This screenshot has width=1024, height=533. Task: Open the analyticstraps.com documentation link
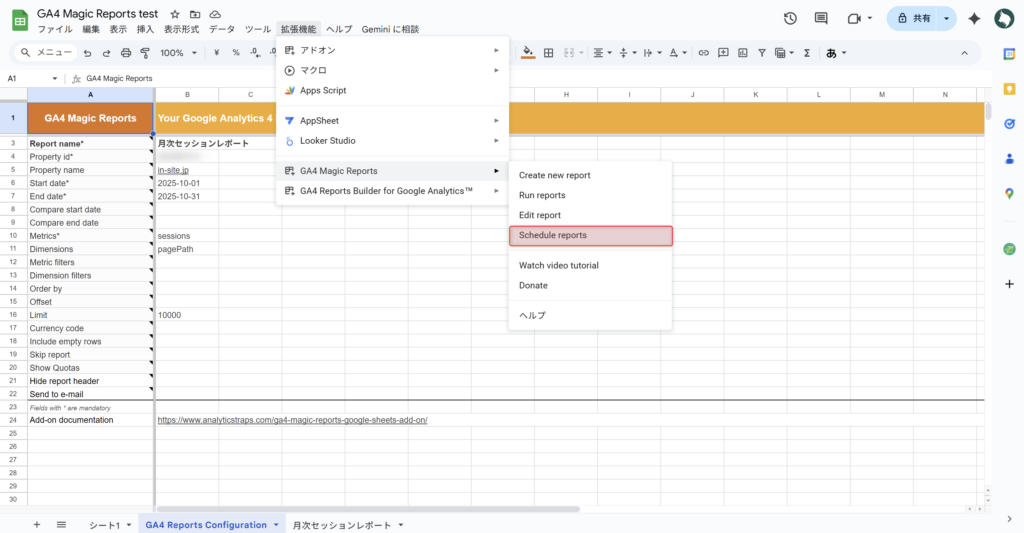[x=292, y=420]
